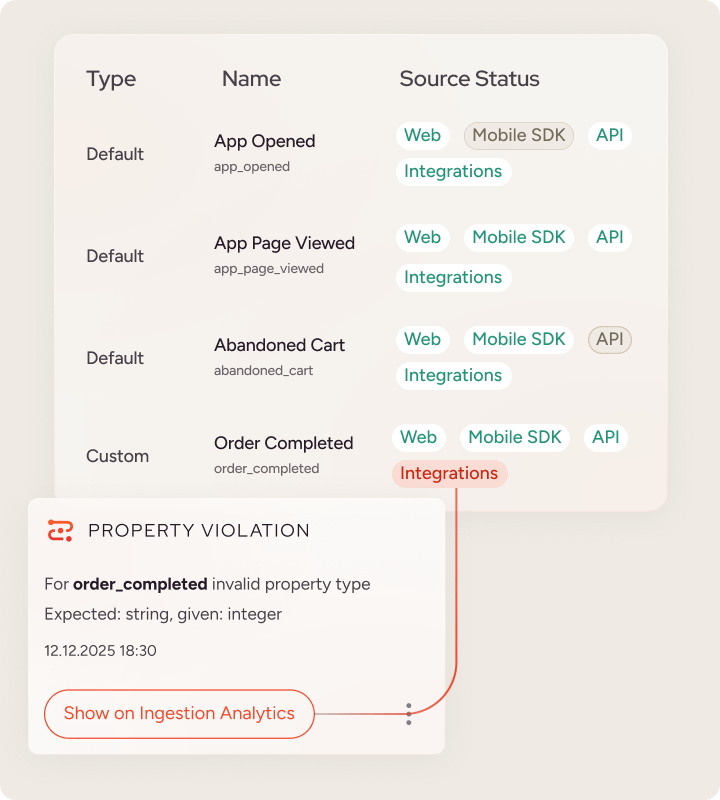The image size is (720, 800).
Task: Click the greyed API tag for Abandoned Cart
Action: (609, 339)
